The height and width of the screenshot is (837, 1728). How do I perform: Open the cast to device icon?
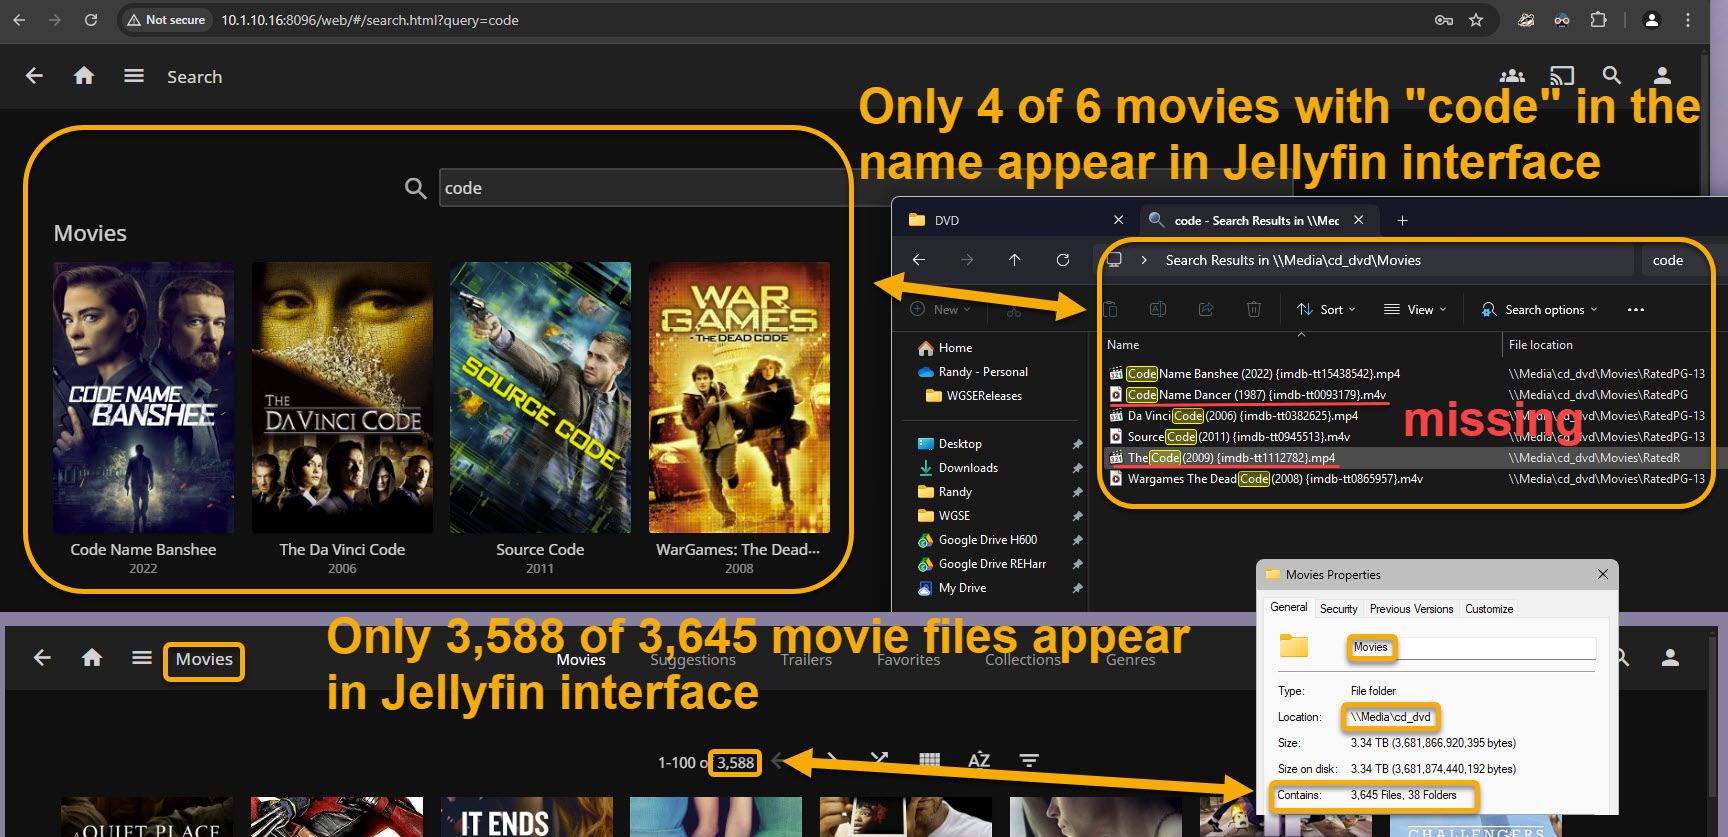1562,76
